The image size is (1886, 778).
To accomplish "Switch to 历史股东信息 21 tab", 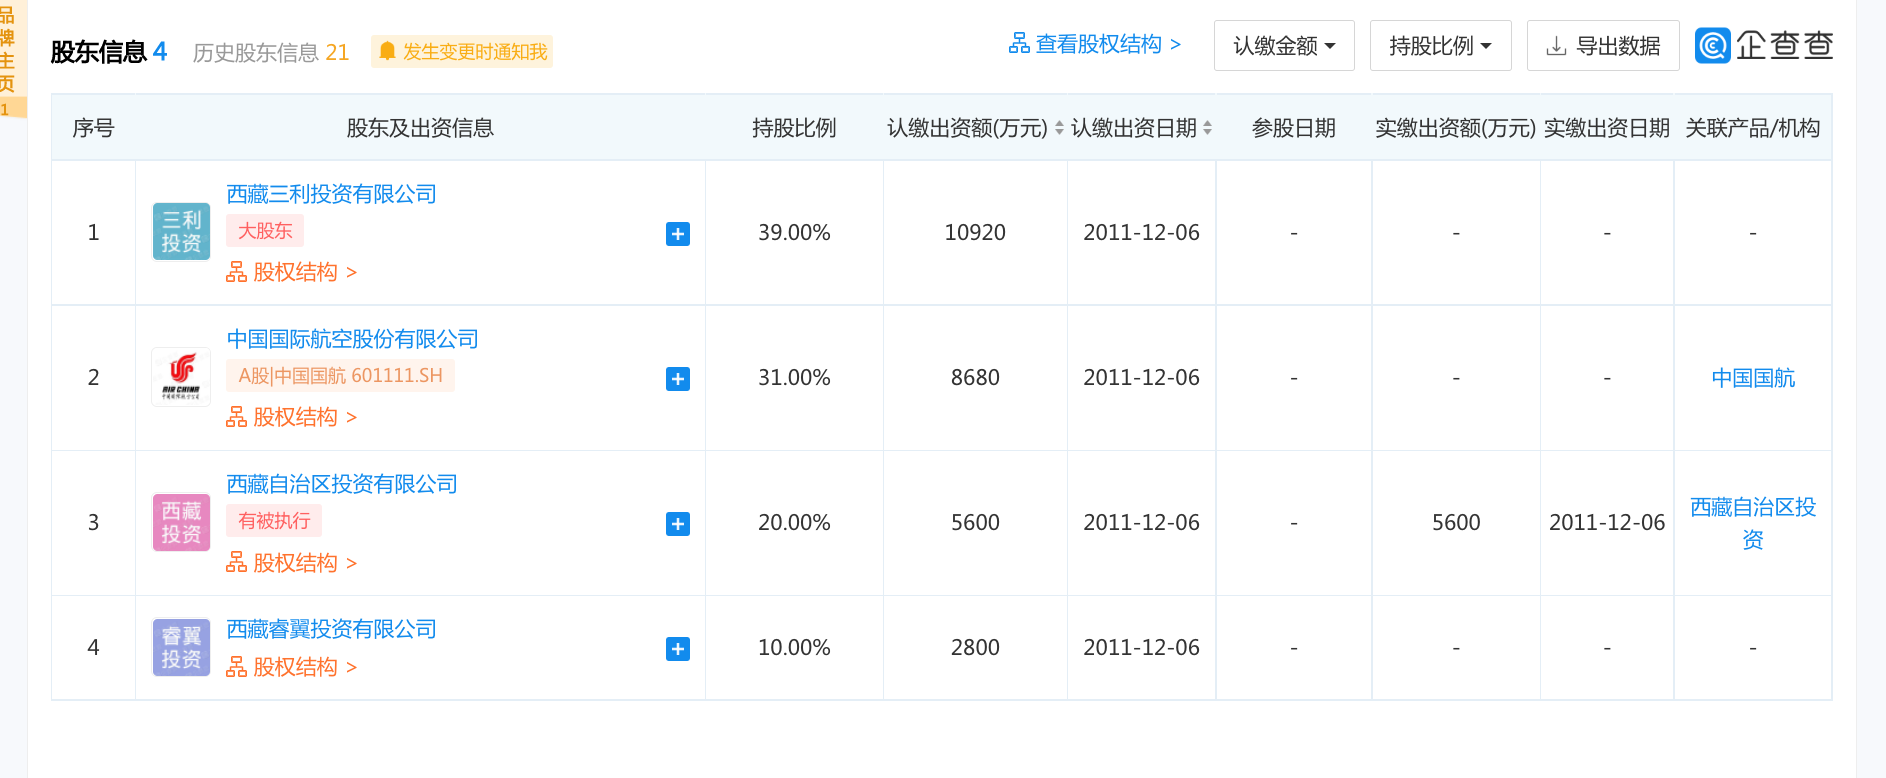I will [270, 52].
